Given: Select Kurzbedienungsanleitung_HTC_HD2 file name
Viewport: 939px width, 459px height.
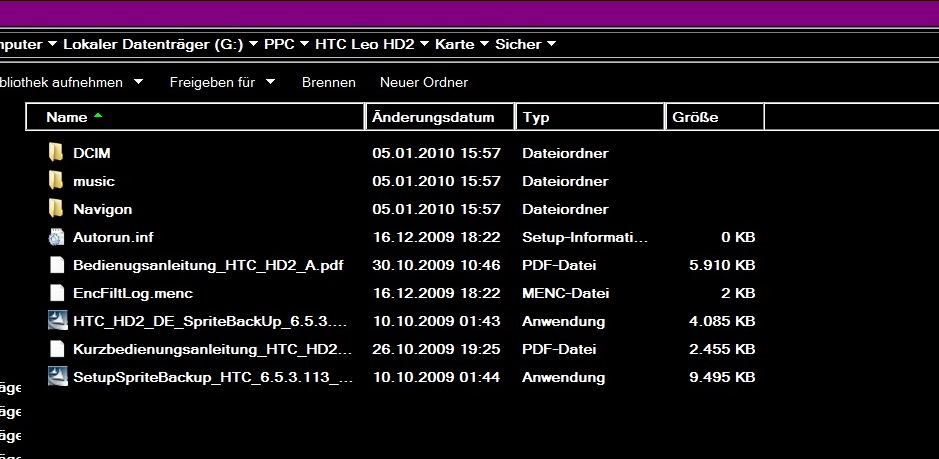Looking at the screenshot, I should [213, 349].
